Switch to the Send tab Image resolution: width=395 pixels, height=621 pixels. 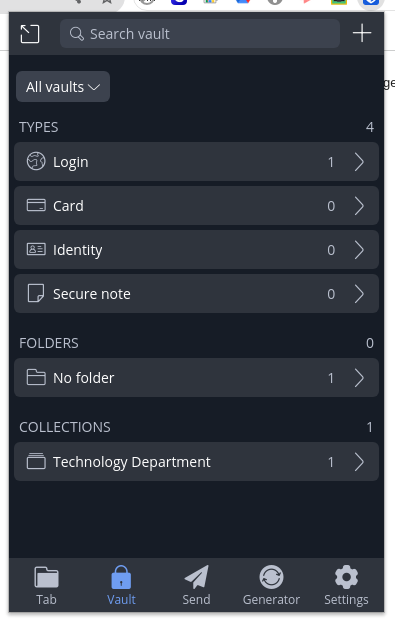(x=197, y=585)
